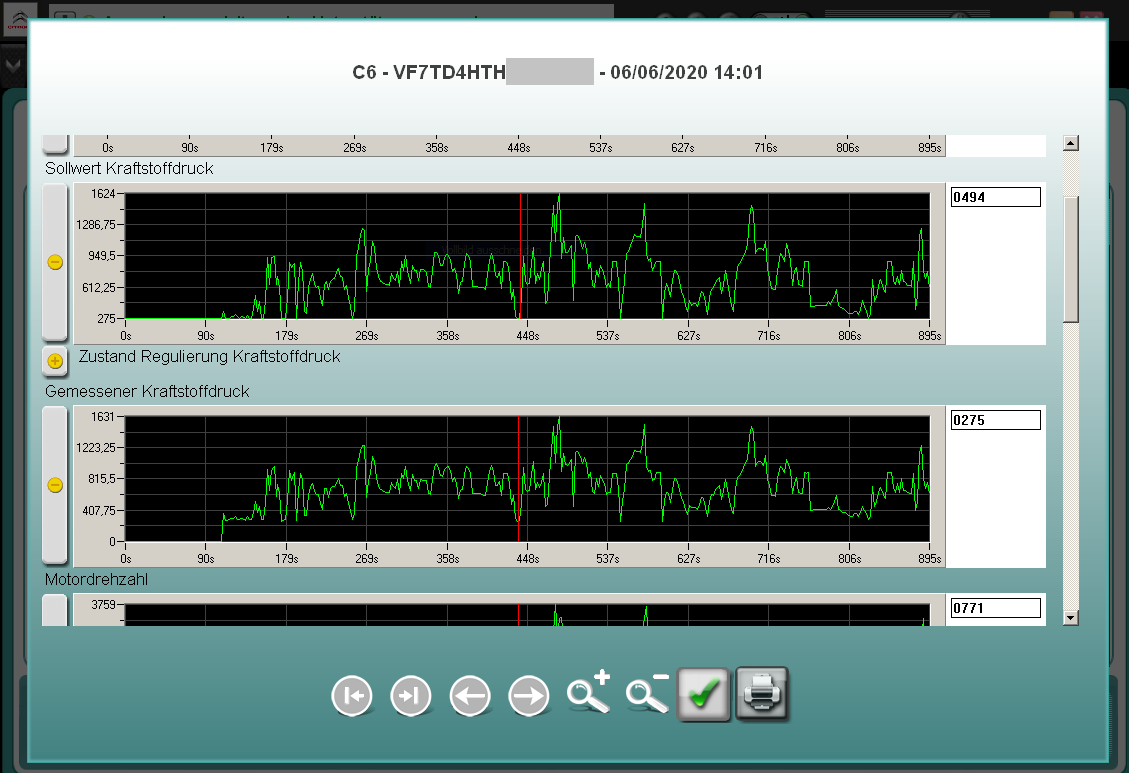The width and height of the screenshot is (1129, 773).
Task: Click the Gemessener Kraftstoffdruck label
Action: pyautogui.click(x=147, y=392)
